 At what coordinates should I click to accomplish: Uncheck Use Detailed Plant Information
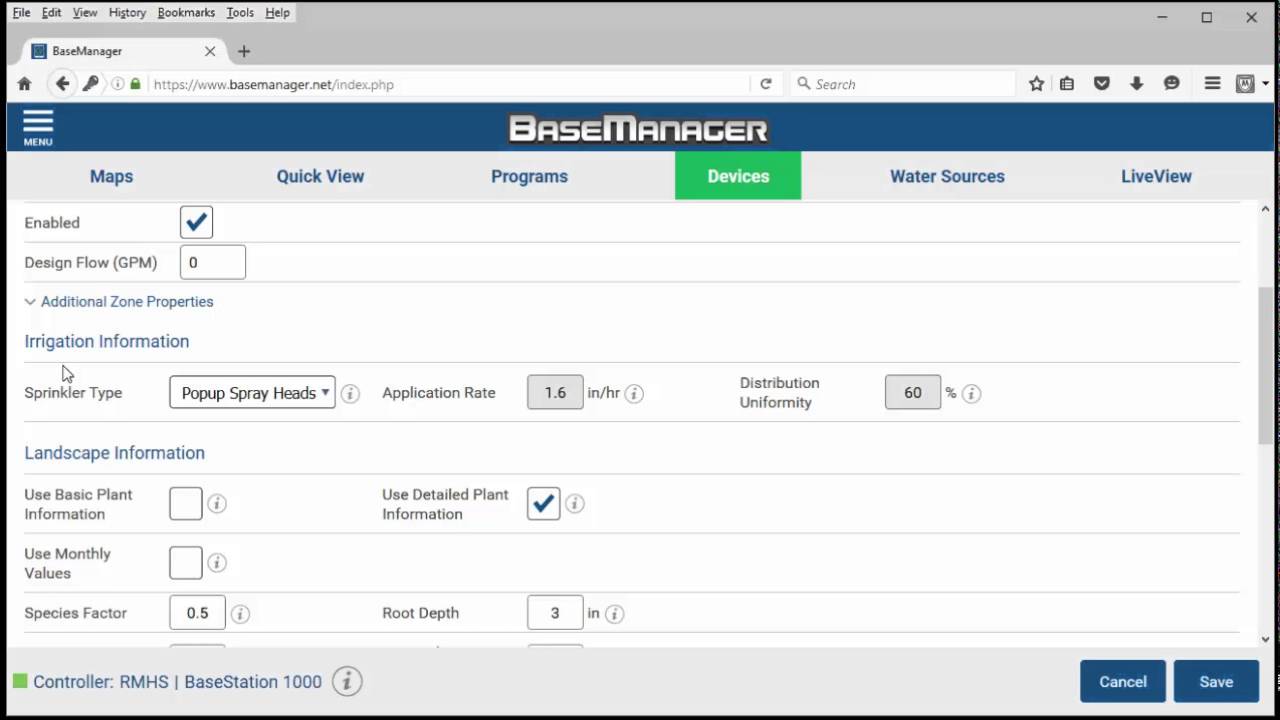[x=543, y=504]
